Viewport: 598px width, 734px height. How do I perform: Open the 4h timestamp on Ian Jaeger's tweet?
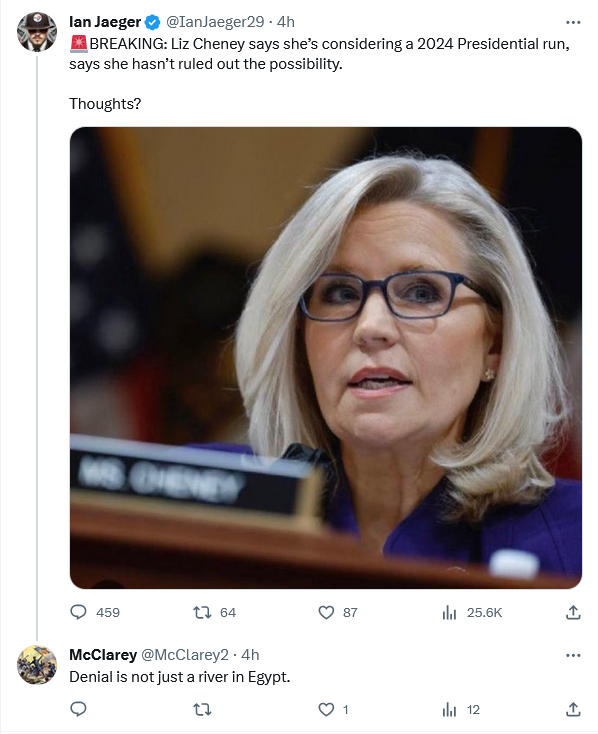click(286, 22)
